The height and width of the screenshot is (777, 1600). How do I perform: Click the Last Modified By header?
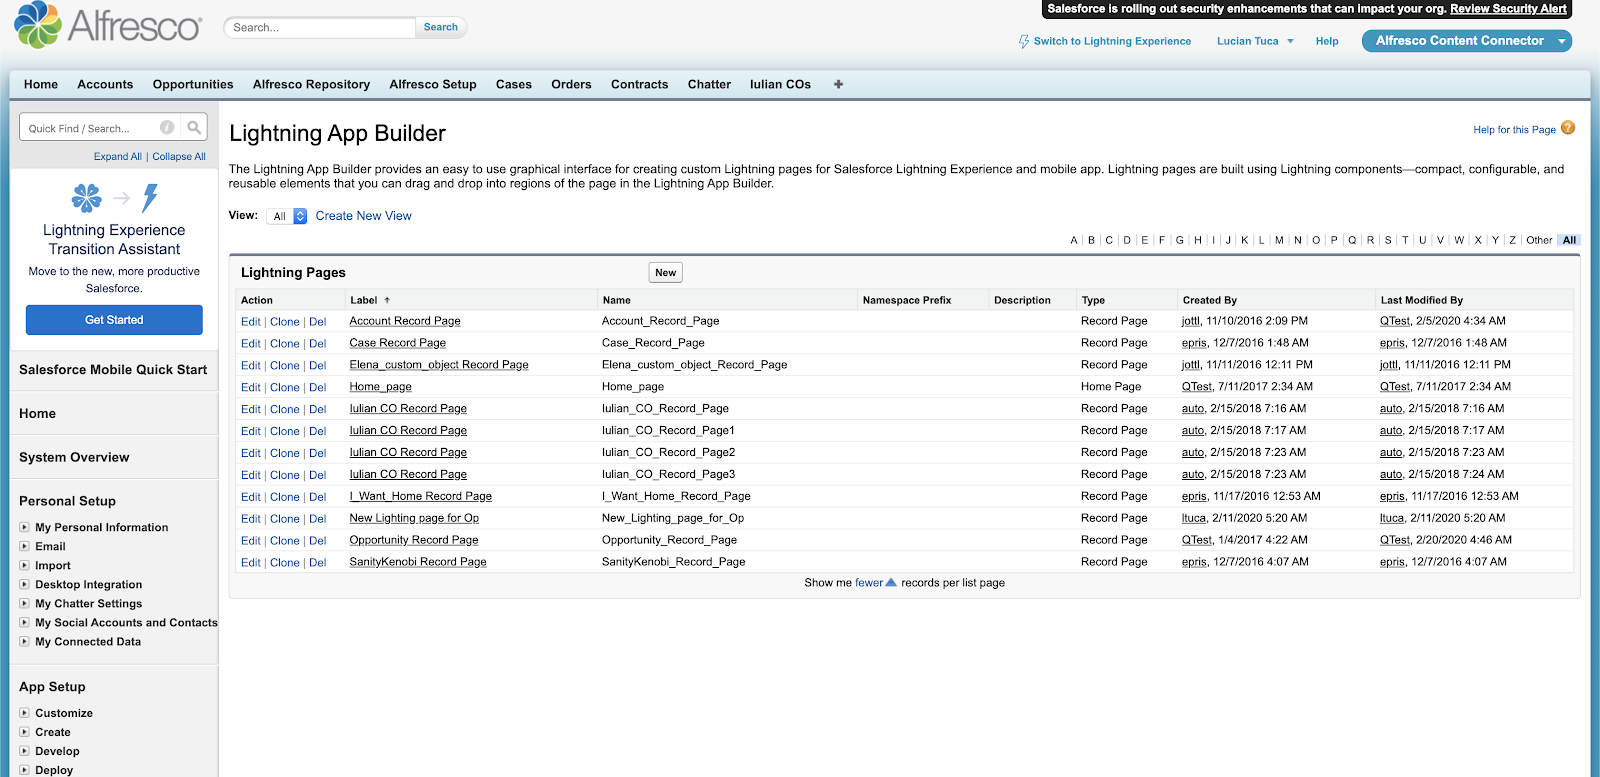(1421, 300)
